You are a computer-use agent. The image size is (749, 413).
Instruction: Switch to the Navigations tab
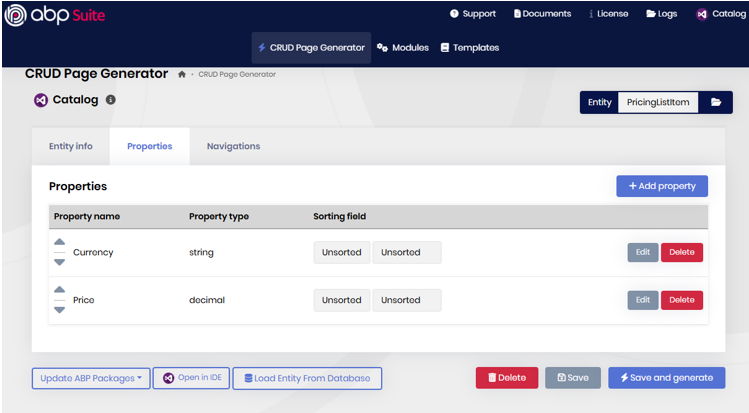[233, 146]
